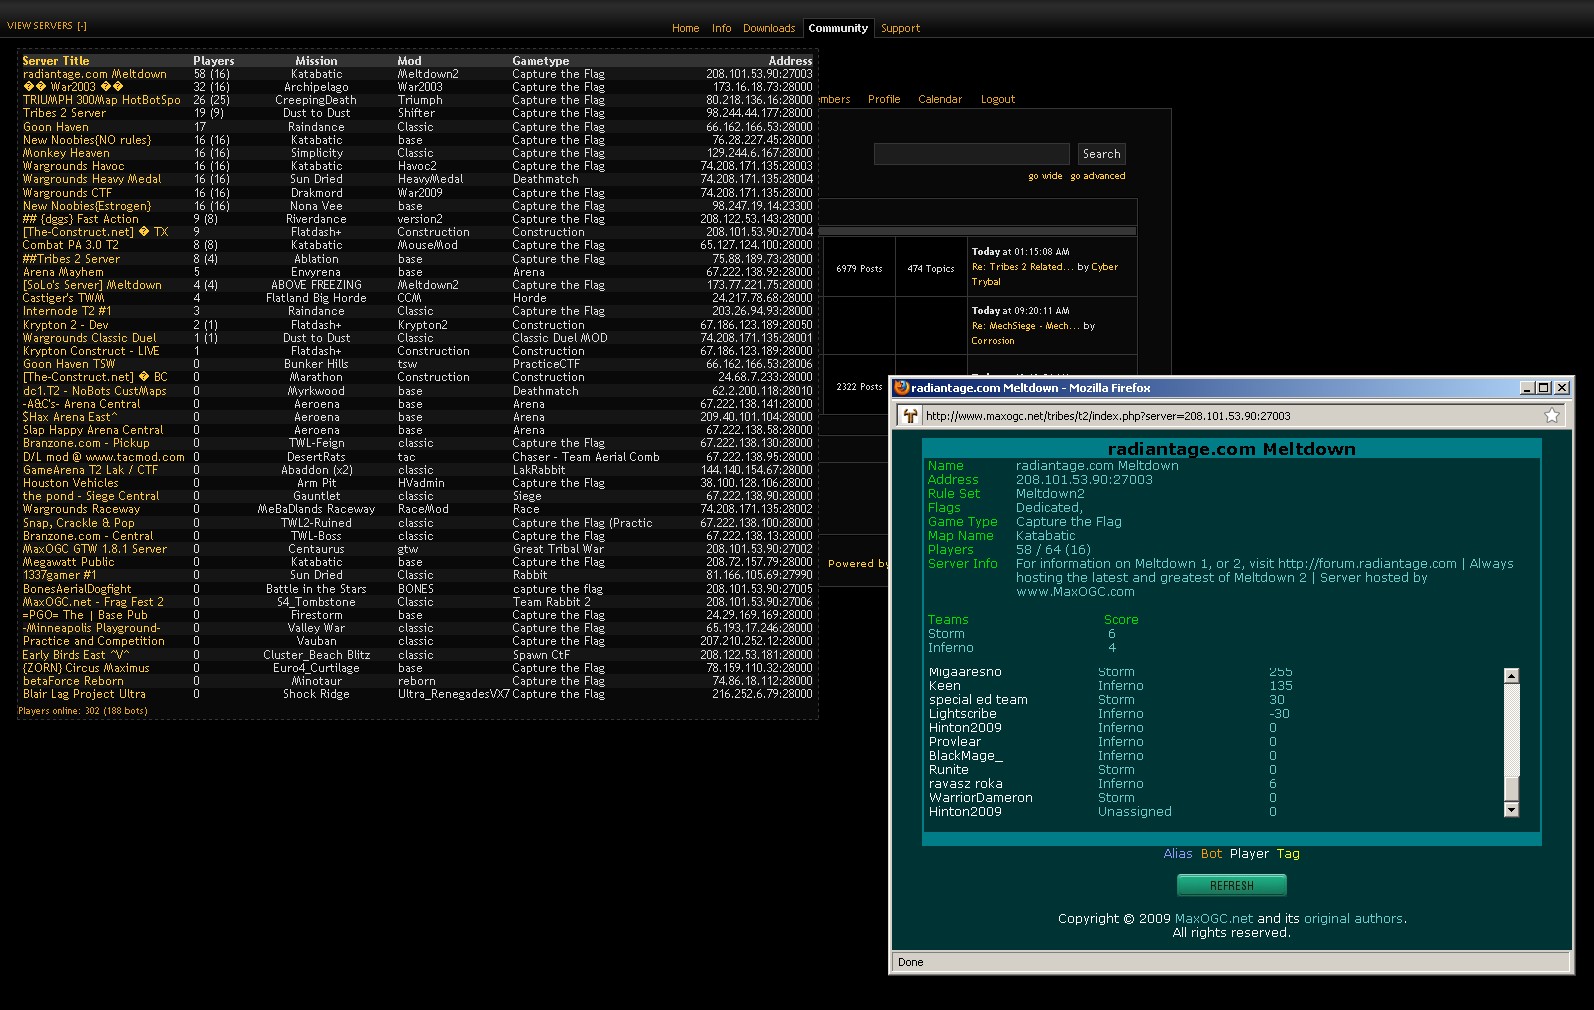Minimize the radiantage.com Meltdown Firefox window

click(x=1527, y=388)
